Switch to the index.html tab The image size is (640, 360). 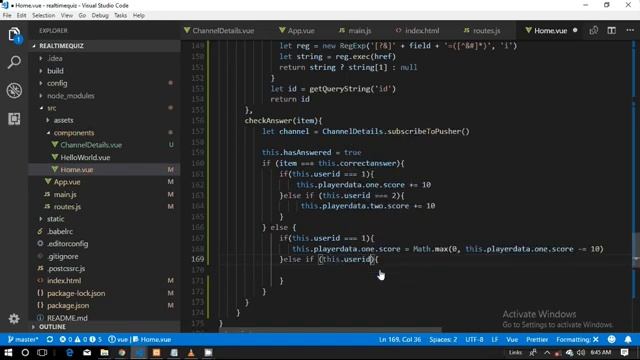click(x=417, y=31)
